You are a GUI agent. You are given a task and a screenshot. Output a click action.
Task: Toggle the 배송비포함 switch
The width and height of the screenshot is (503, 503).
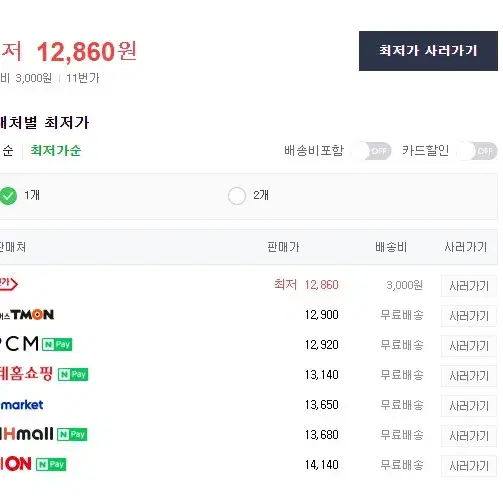pos(371,151)
